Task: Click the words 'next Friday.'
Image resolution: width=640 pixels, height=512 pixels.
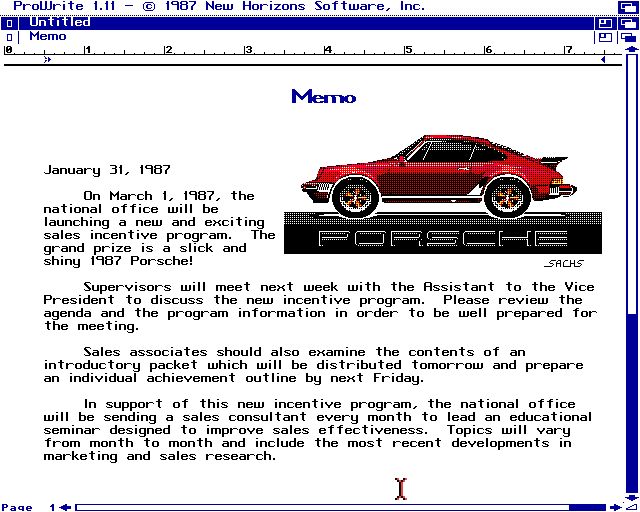Action: click(378, 378)
